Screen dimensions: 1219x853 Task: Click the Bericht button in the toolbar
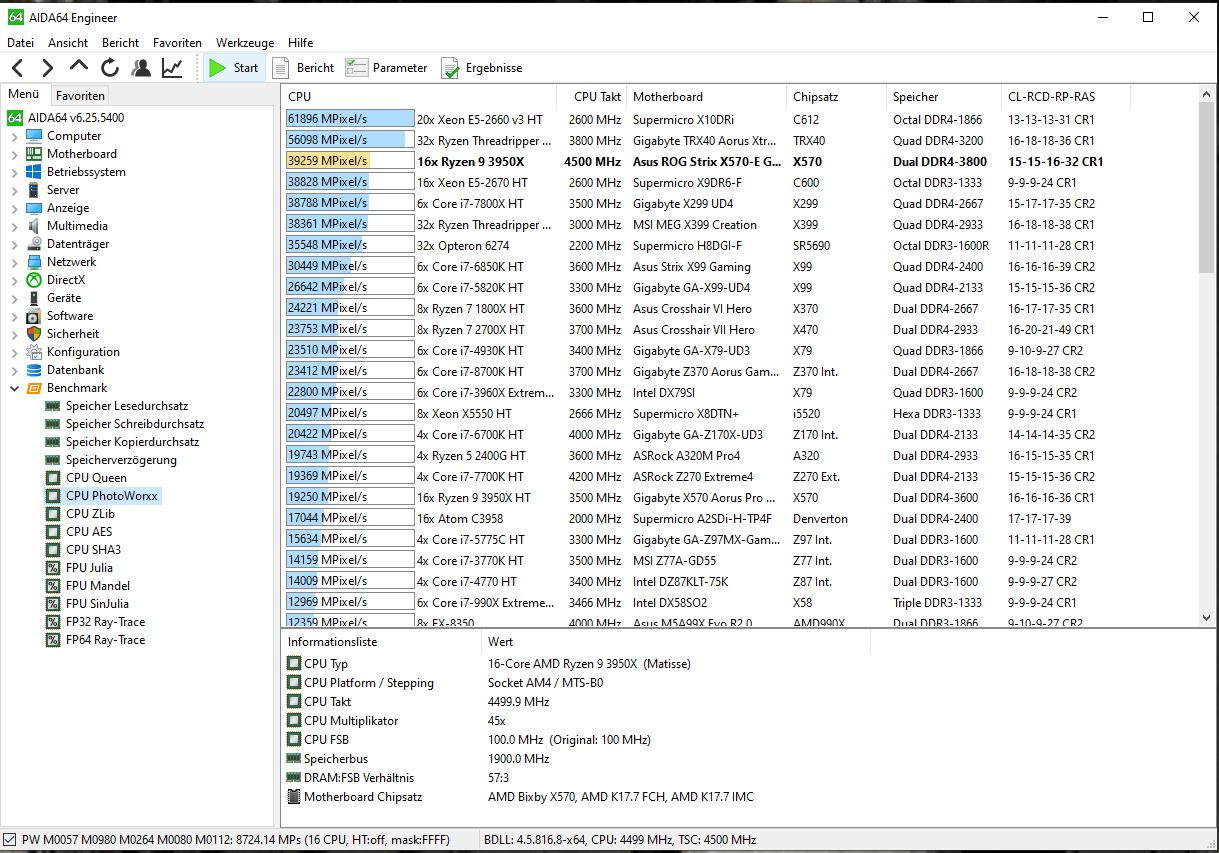coord(304,68)
